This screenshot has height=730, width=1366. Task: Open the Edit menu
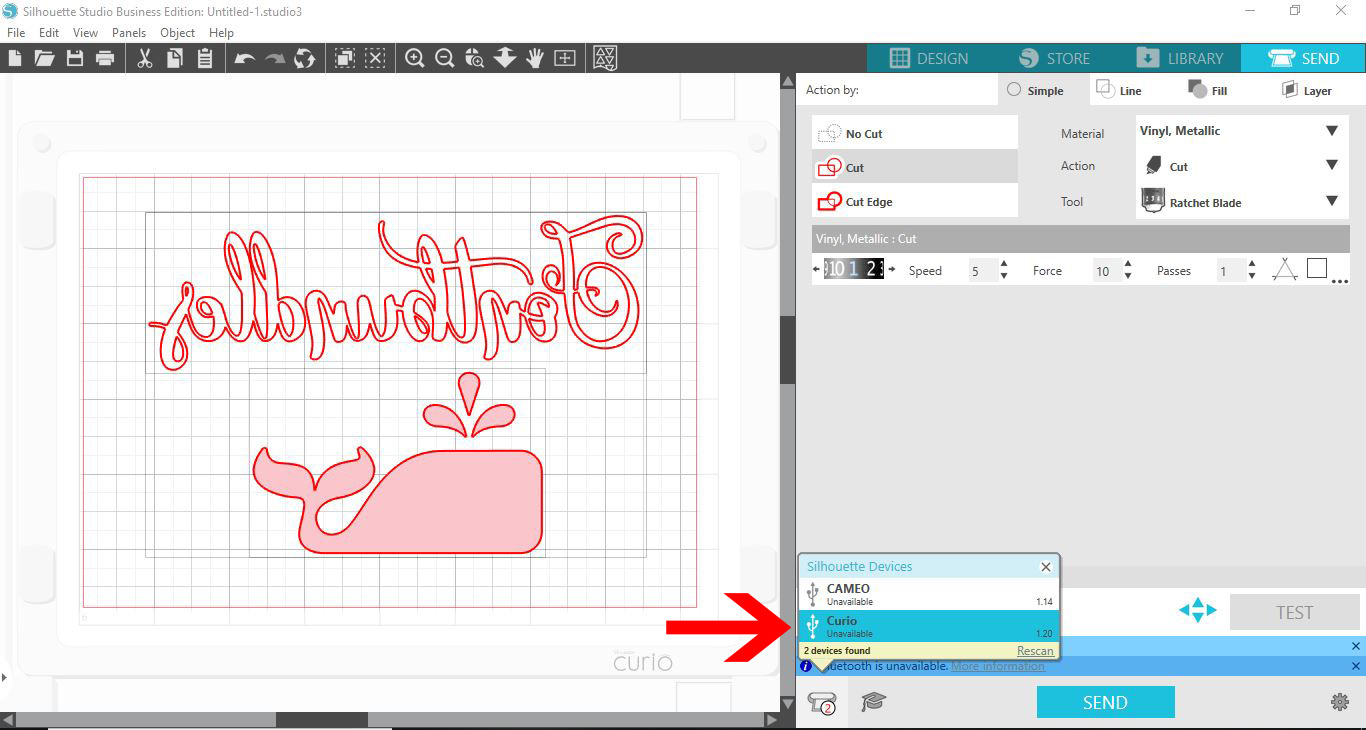(49, 33)
